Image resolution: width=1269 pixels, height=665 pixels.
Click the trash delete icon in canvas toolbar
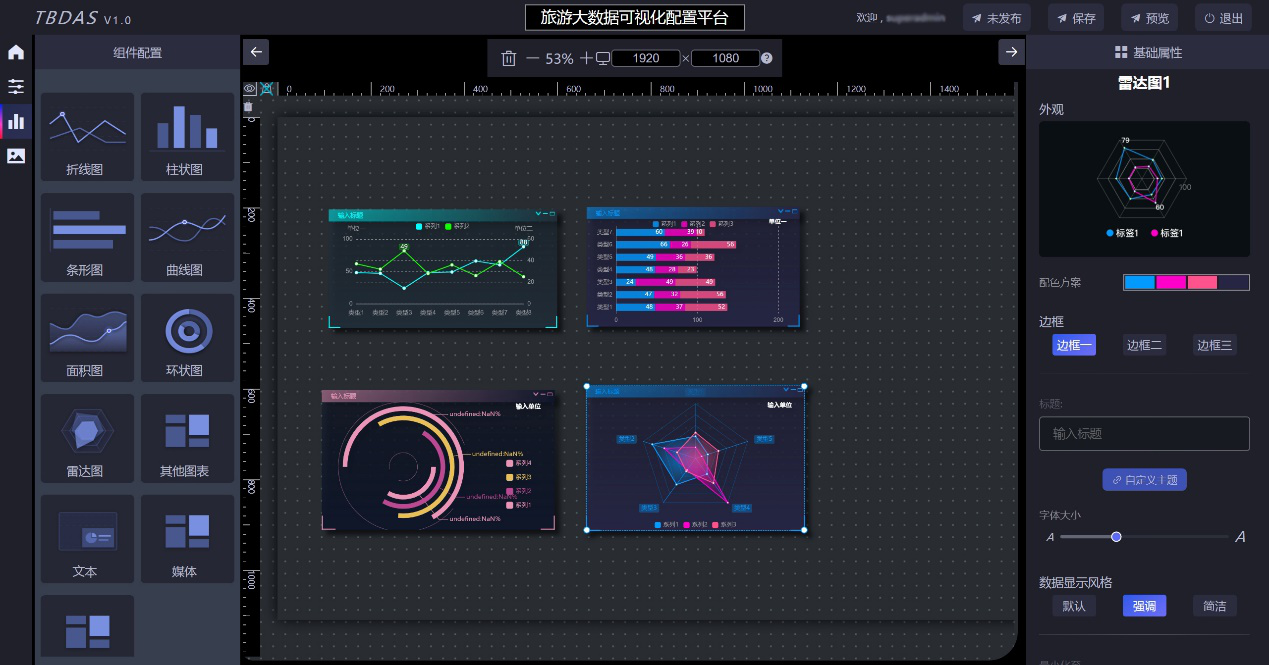click(x=508, y=58)
